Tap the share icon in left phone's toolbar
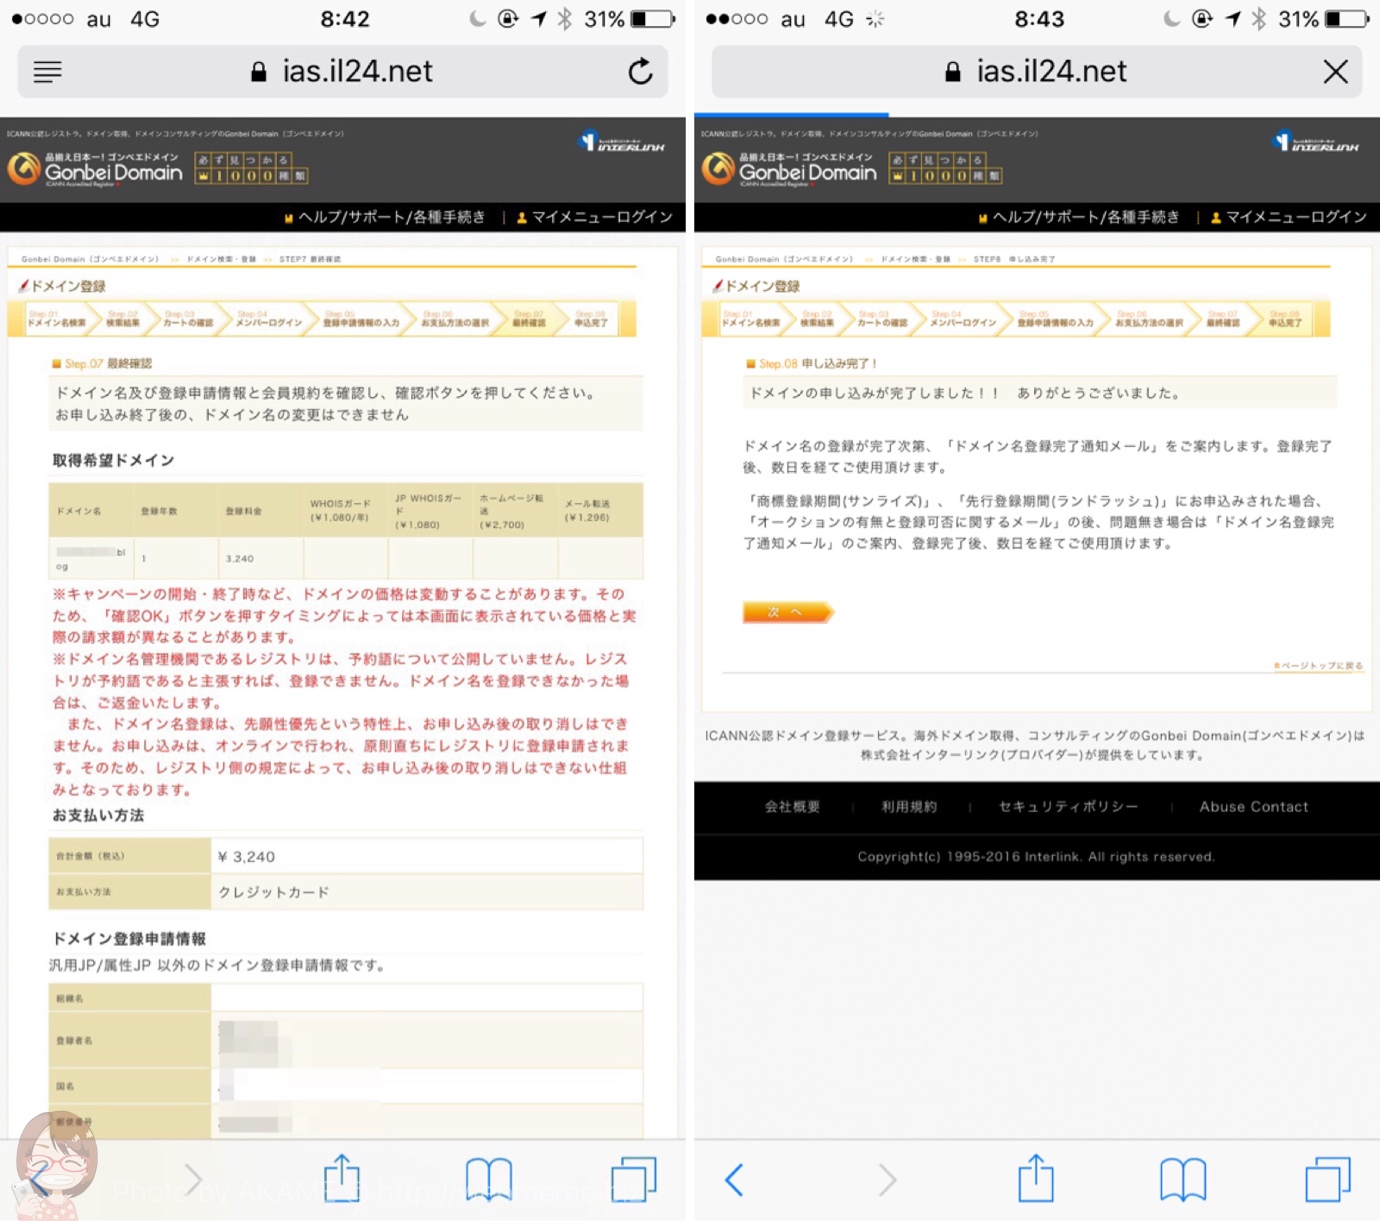 [x=342, y=1178]
